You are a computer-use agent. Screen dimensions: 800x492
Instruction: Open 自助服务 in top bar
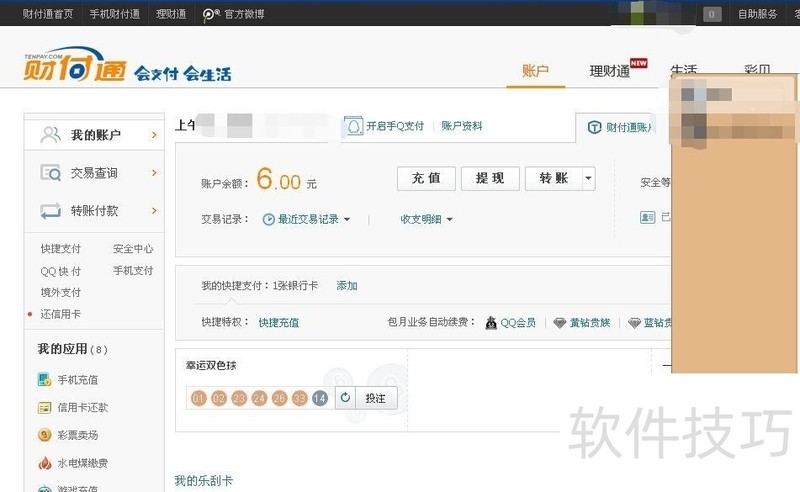tap(758, 14)
